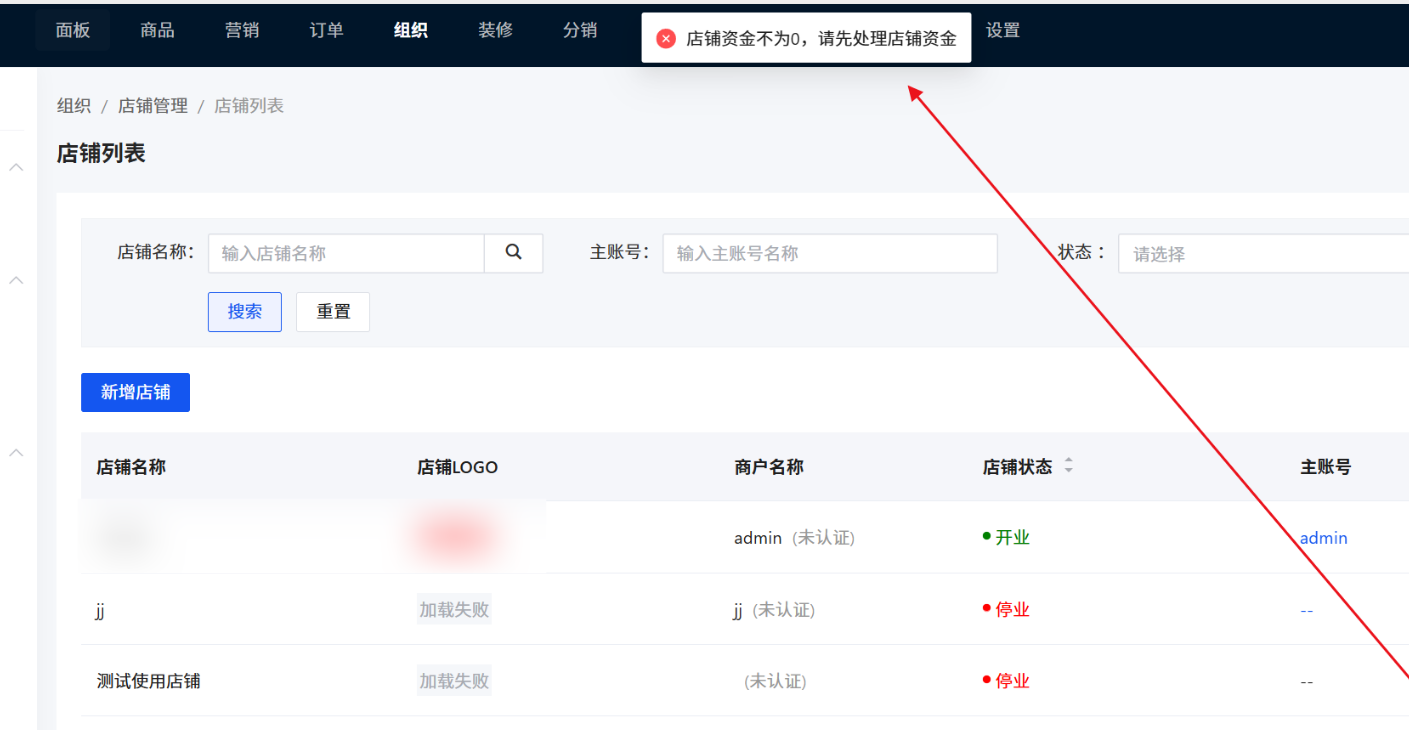Viewport: 1409px width, 730px height.
Task: Click the blue 新增店铺 button
Action: (135, 392)
